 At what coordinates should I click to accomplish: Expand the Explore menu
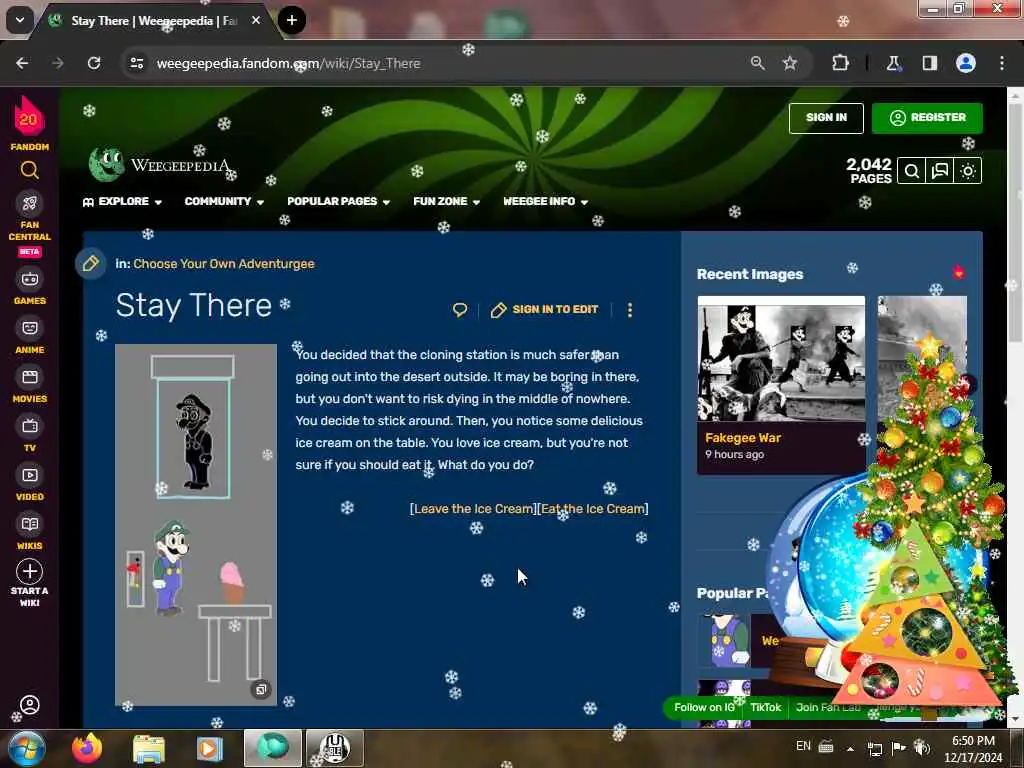click(122, 202)
